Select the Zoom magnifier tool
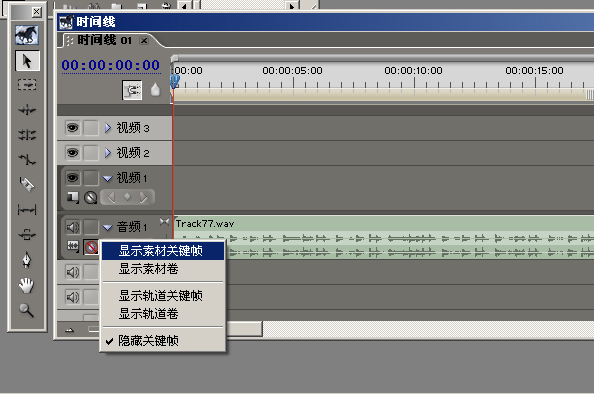The image size is (594, 395). pyautogui.click(x=27, y=310)
